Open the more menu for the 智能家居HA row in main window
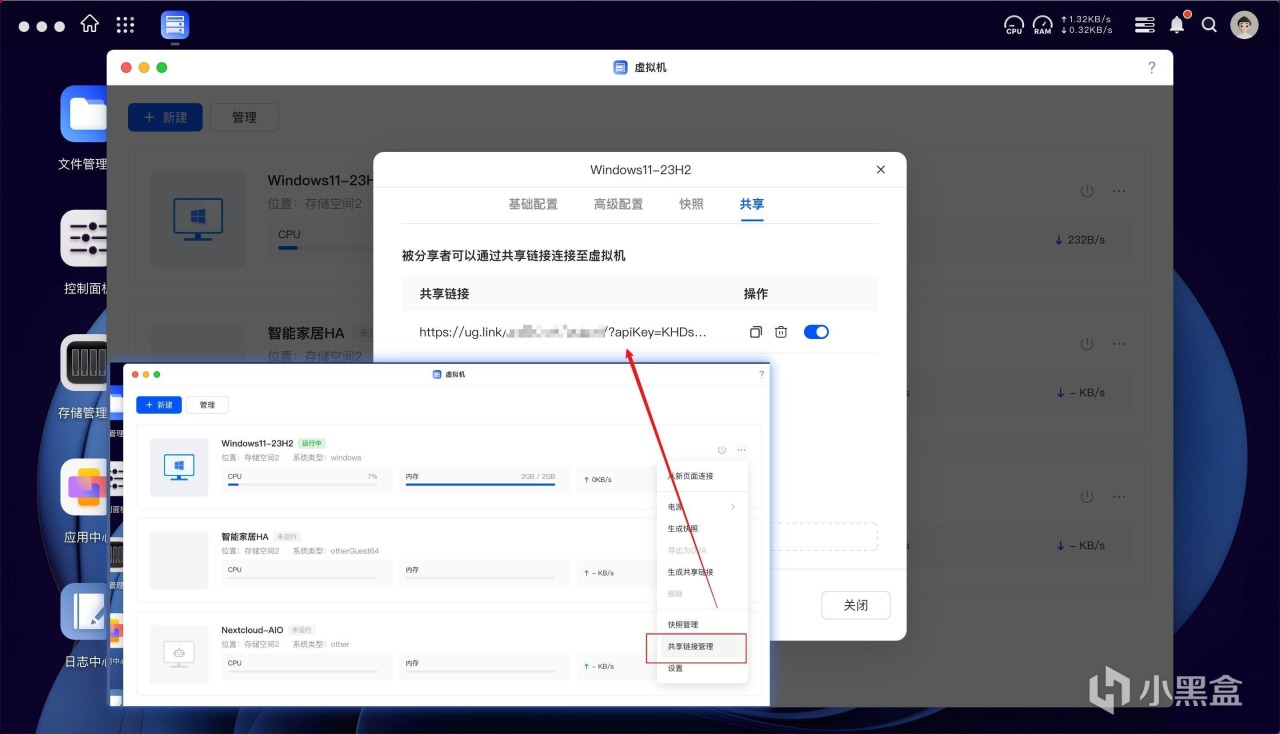Screen dimensions: 1280x734 pyautogui.click(x=1120, y=344)
